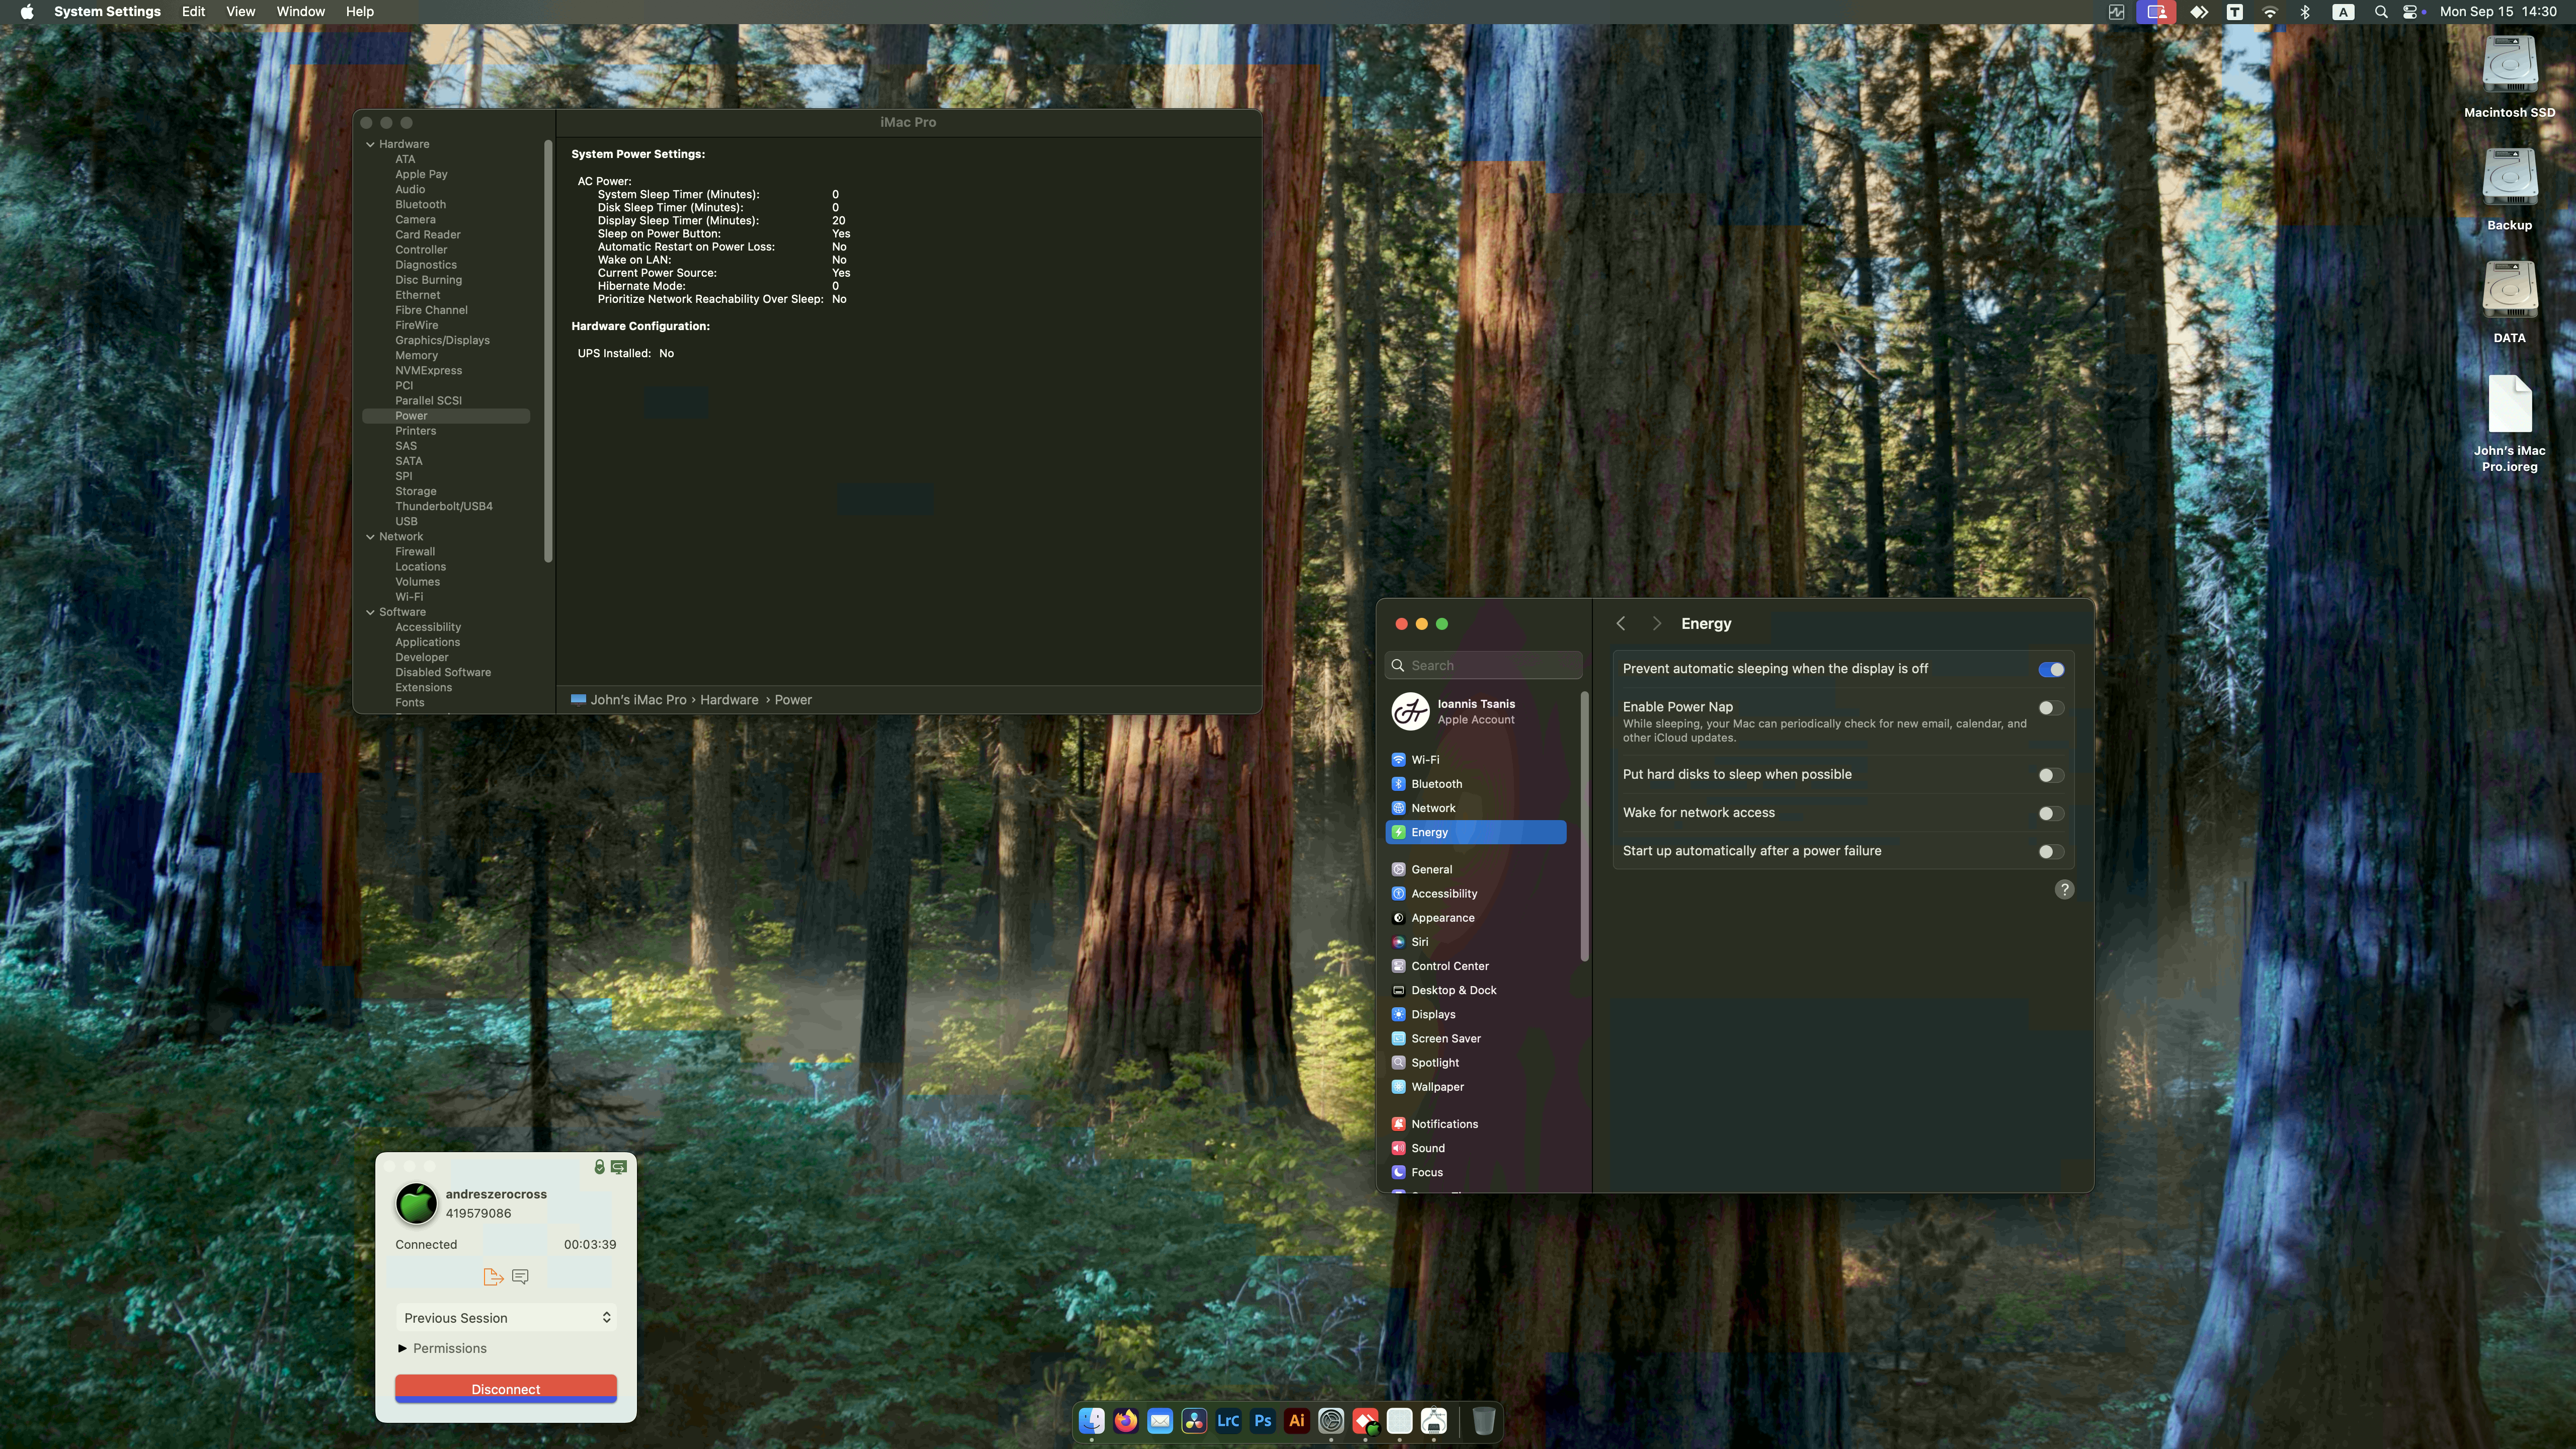Open the Previous Session dropdown

pyautogui.click(x=505, y=1317)
